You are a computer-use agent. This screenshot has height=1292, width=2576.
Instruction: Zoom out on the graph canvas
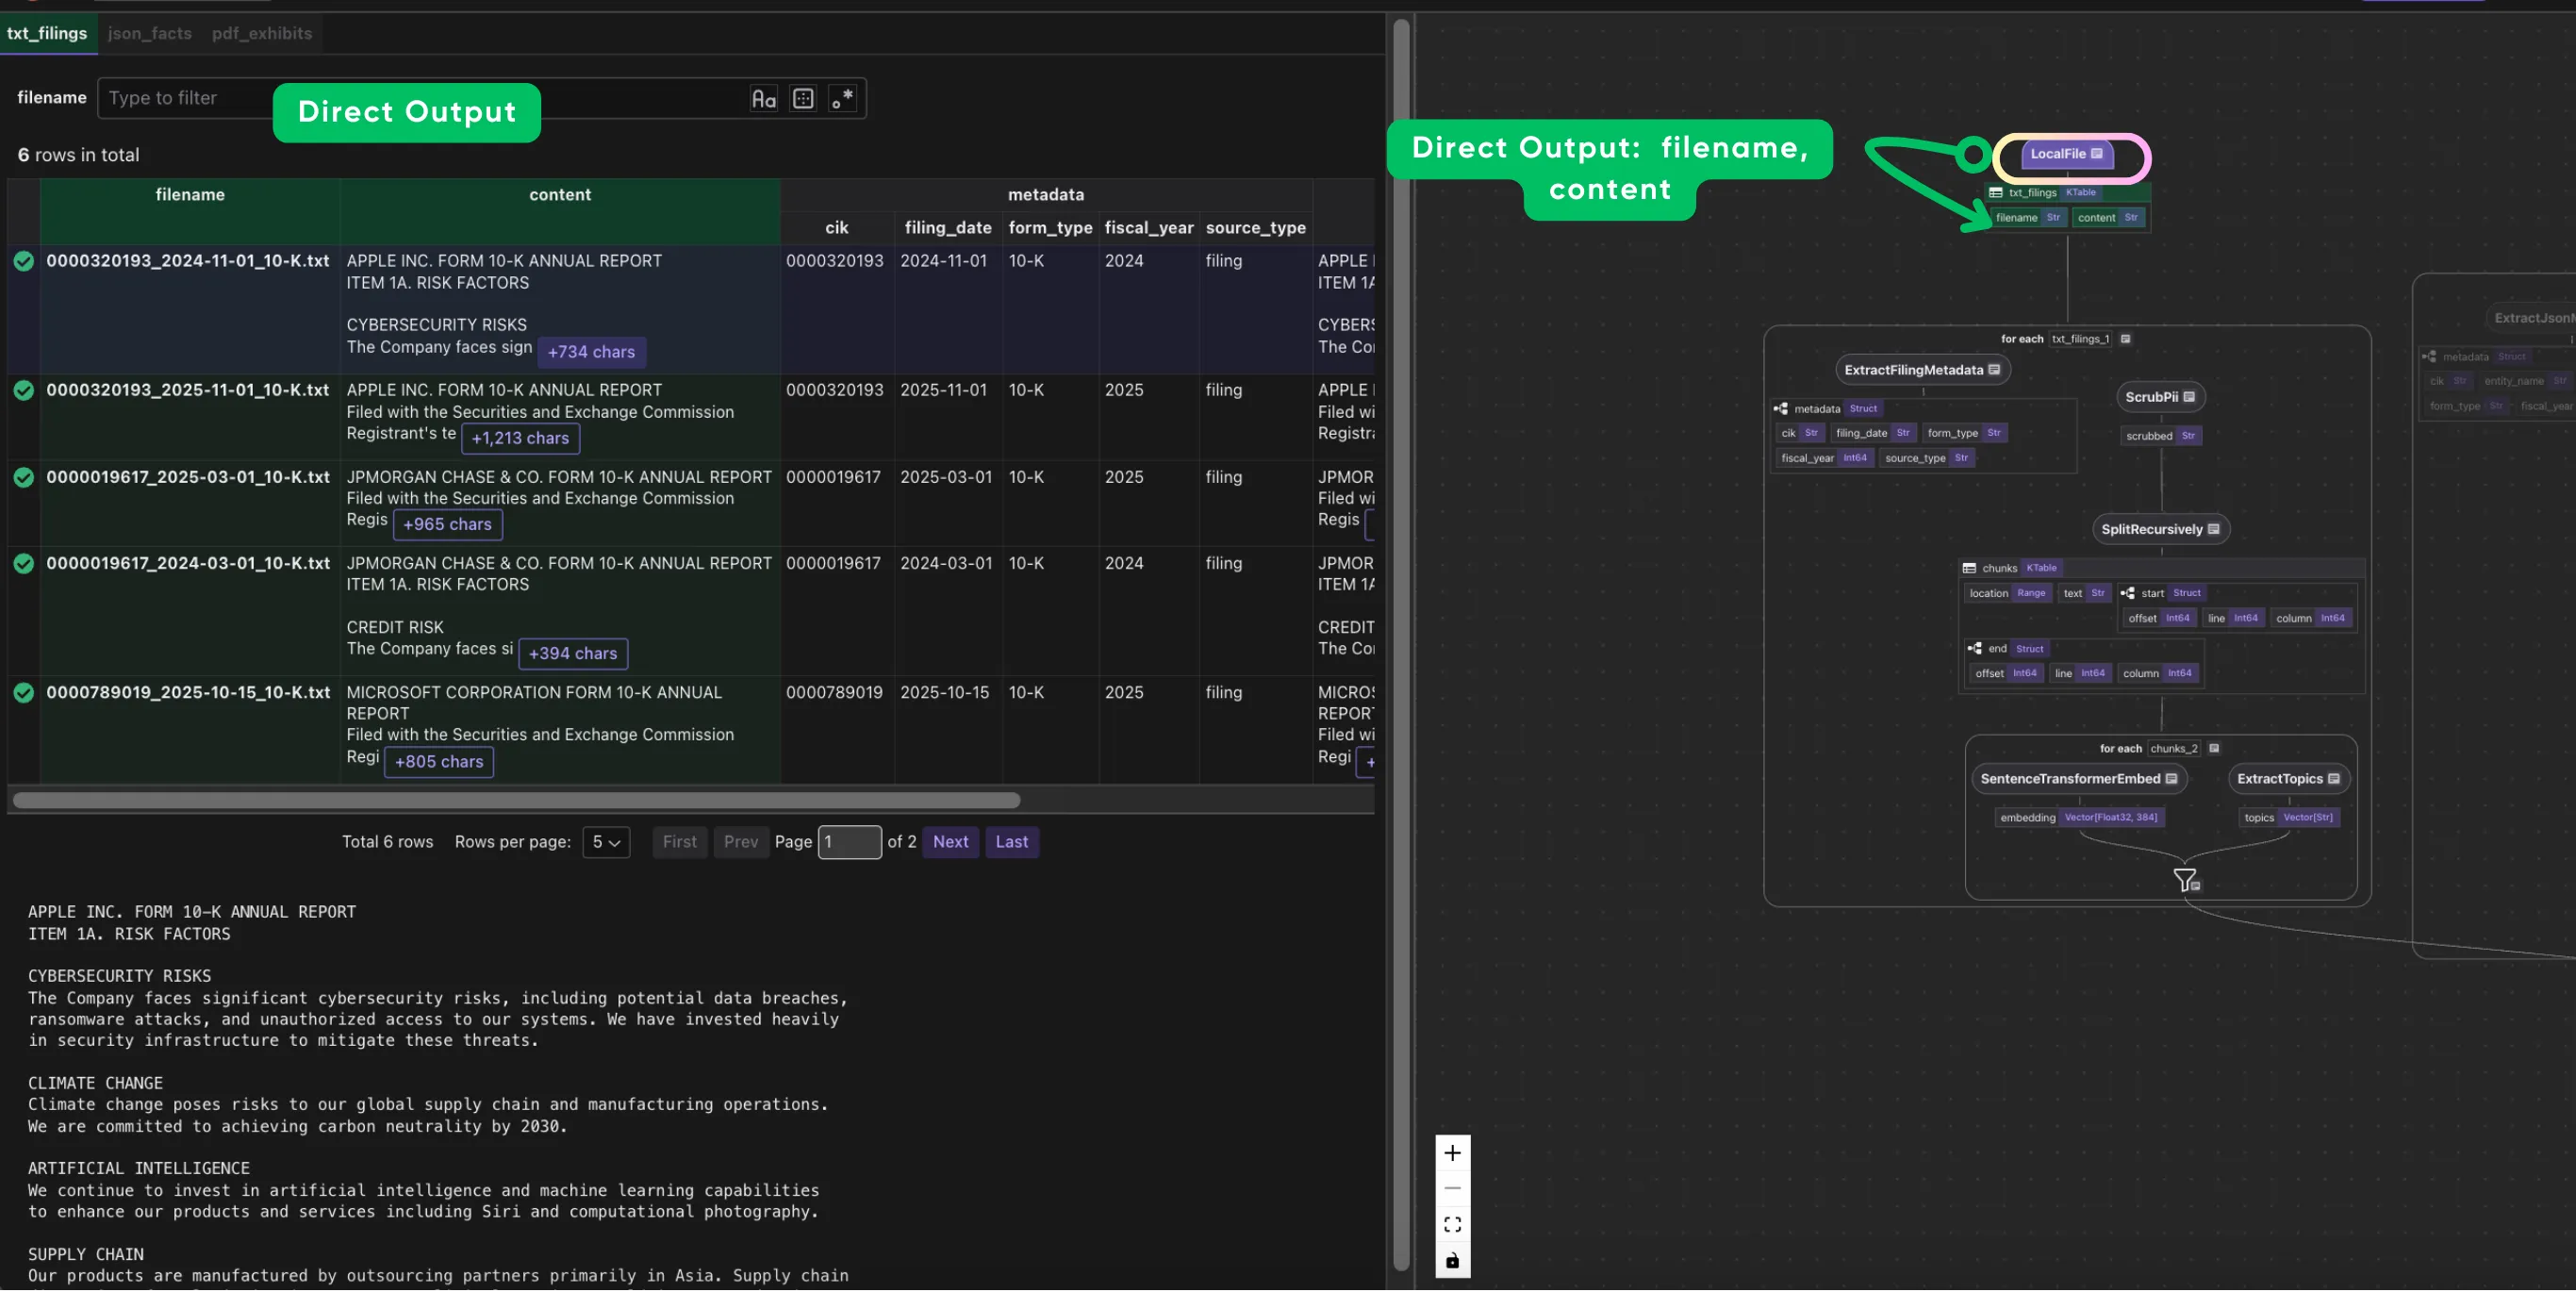(1452, 1189)
